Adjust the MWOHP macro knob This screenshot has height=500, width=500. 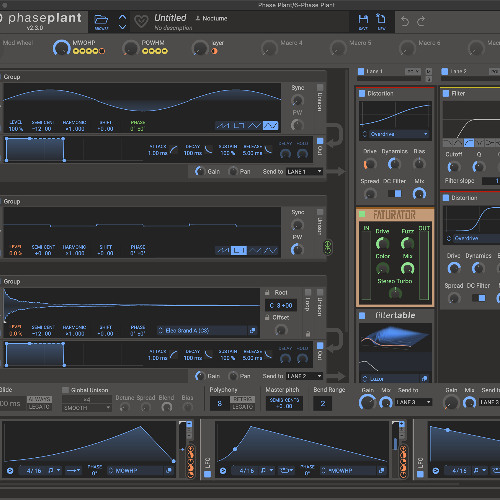pyautogui.click(x=61, y=48)
